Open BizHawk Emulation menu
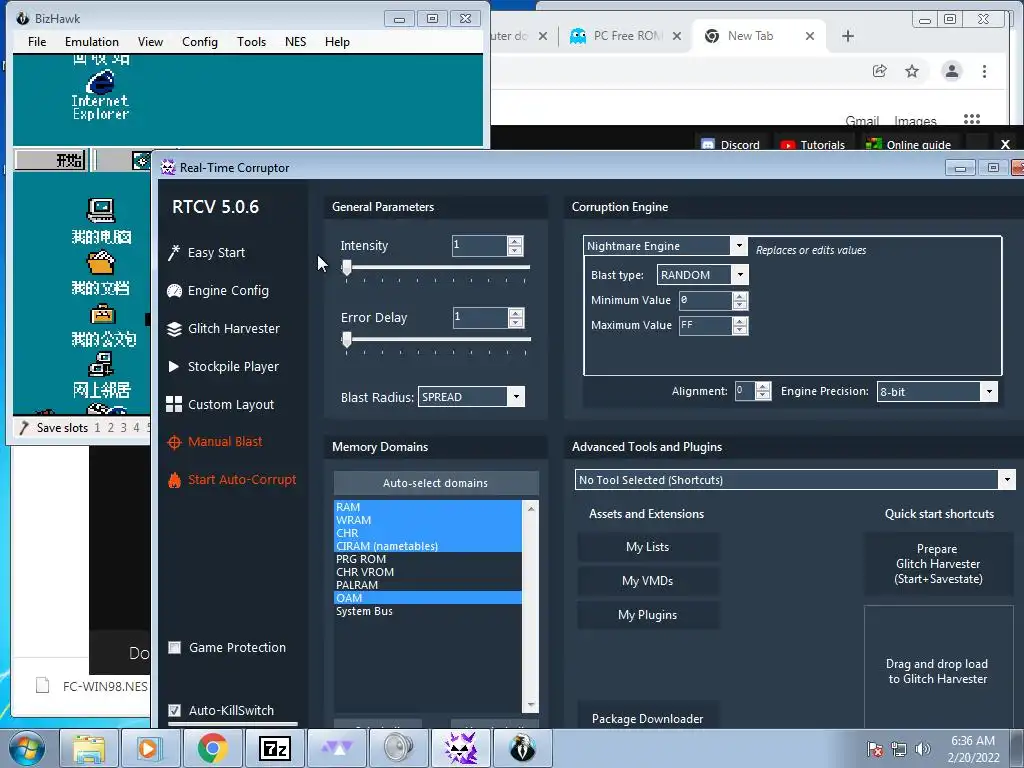1024x768 pixels. (91, 42)
